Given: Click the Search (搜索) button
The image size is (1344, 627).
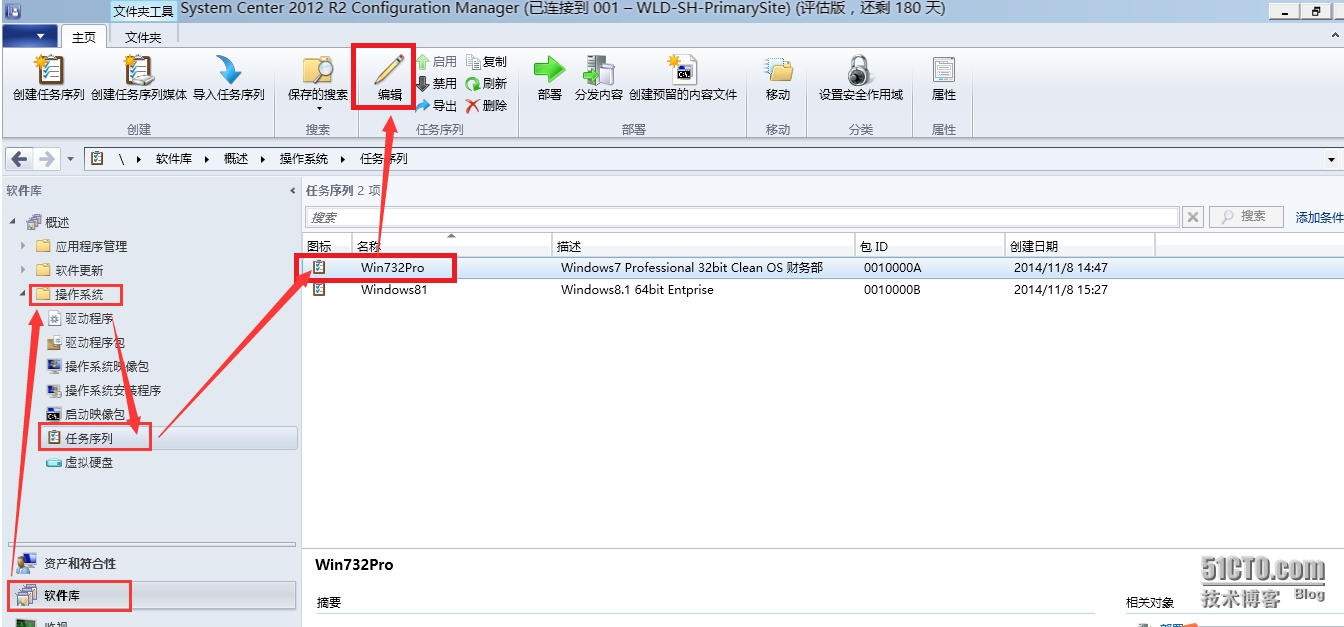Looking at the screenshot, I should tap(1246, 216).
